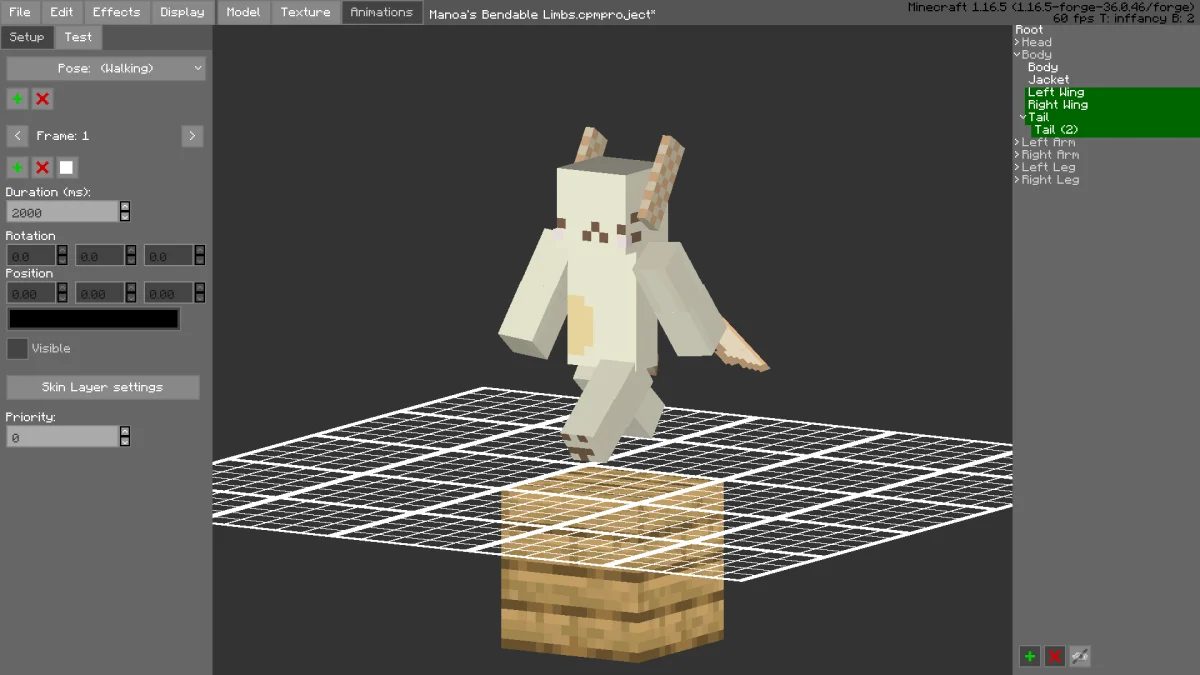Select the Tail (2) part
The height and width of the screenshot is (675, 1200).
tap(1056, 130)
